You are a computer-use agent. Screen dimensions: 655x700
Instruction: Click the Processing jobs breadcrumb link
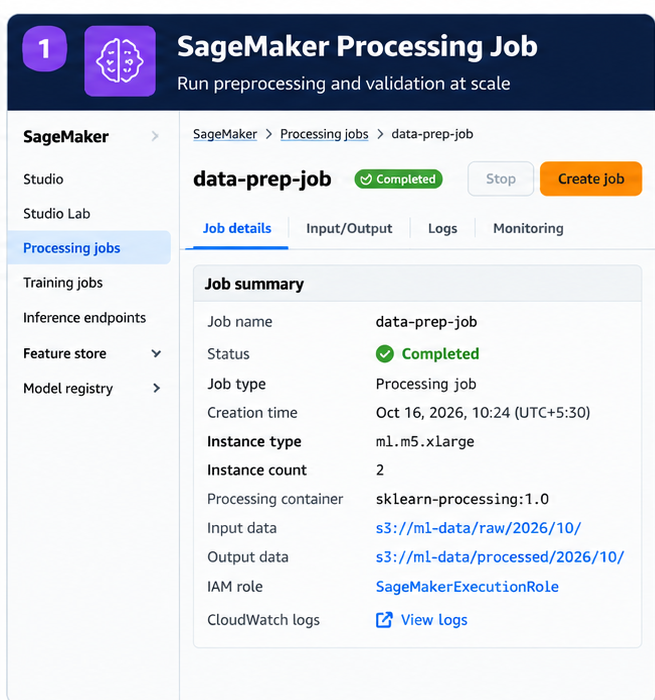tap(324, 134)
